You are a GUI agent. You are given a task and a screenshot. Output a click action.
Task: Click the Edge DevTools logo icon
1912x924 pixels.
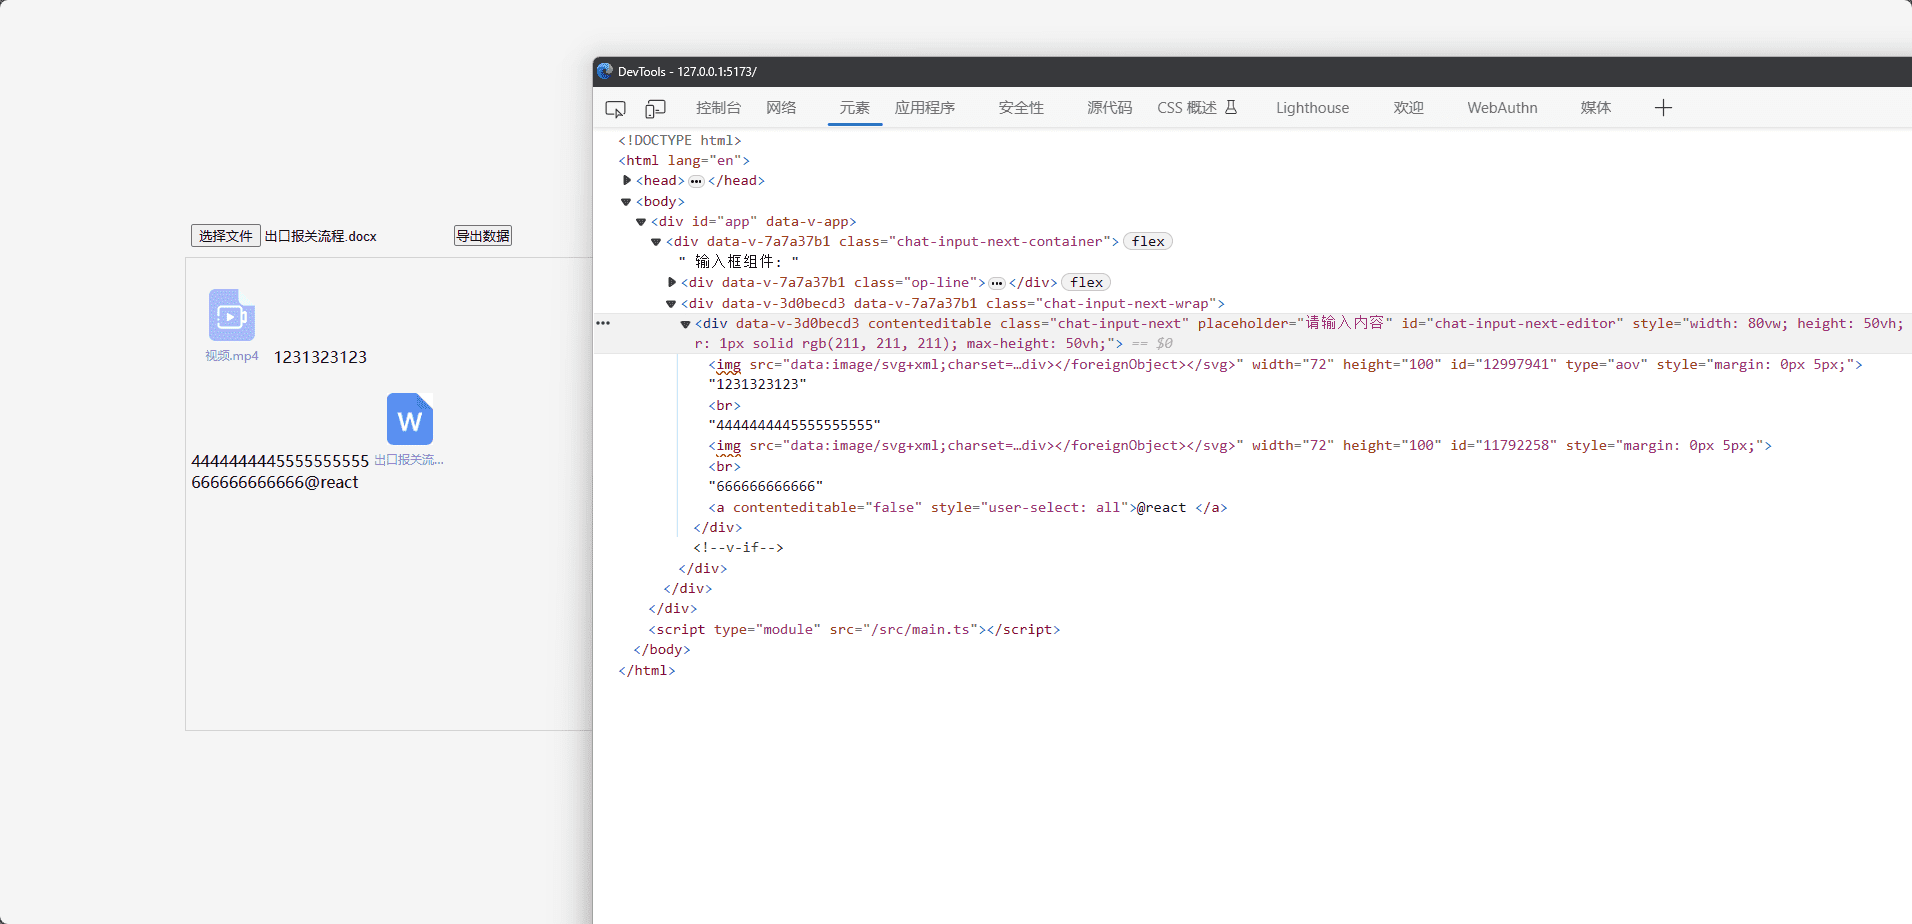click(604, 71)
